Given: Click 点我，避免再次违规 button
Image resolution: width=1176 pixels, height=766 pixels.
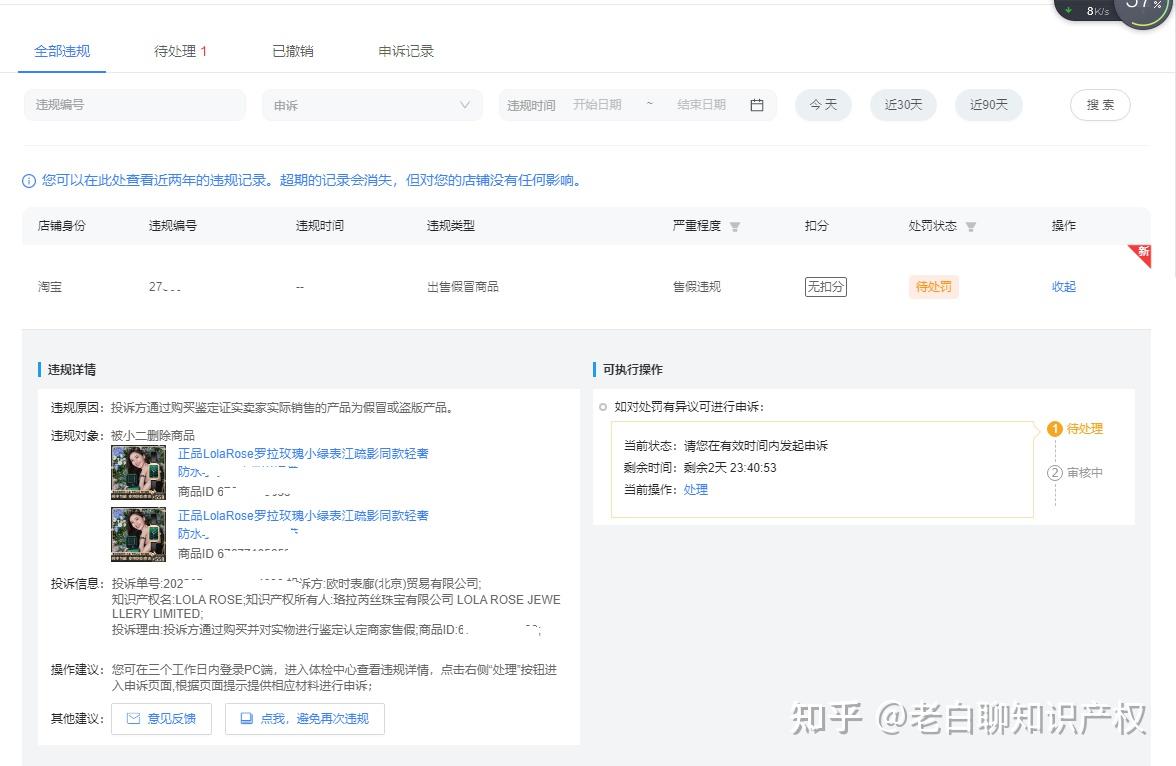Looking at the screenshot, I should (x=304, y=719).
